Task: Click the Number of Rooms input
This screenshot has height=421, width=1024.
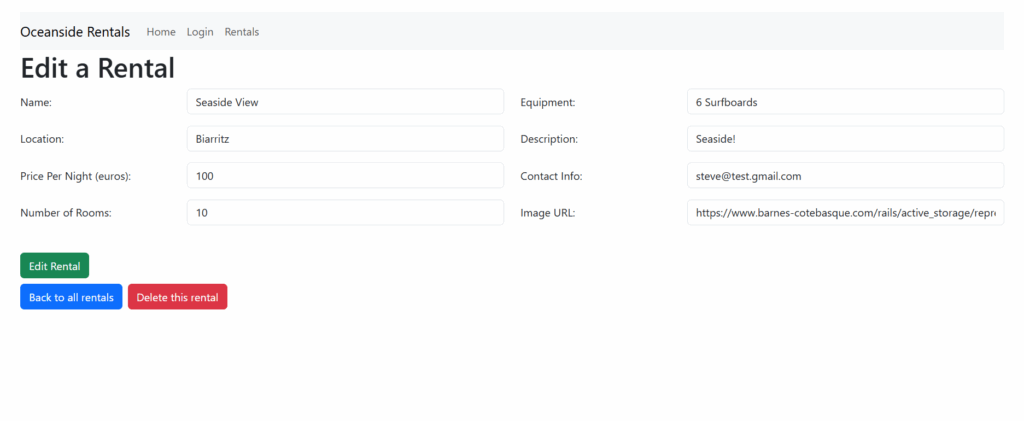Action: click(345, 213)
